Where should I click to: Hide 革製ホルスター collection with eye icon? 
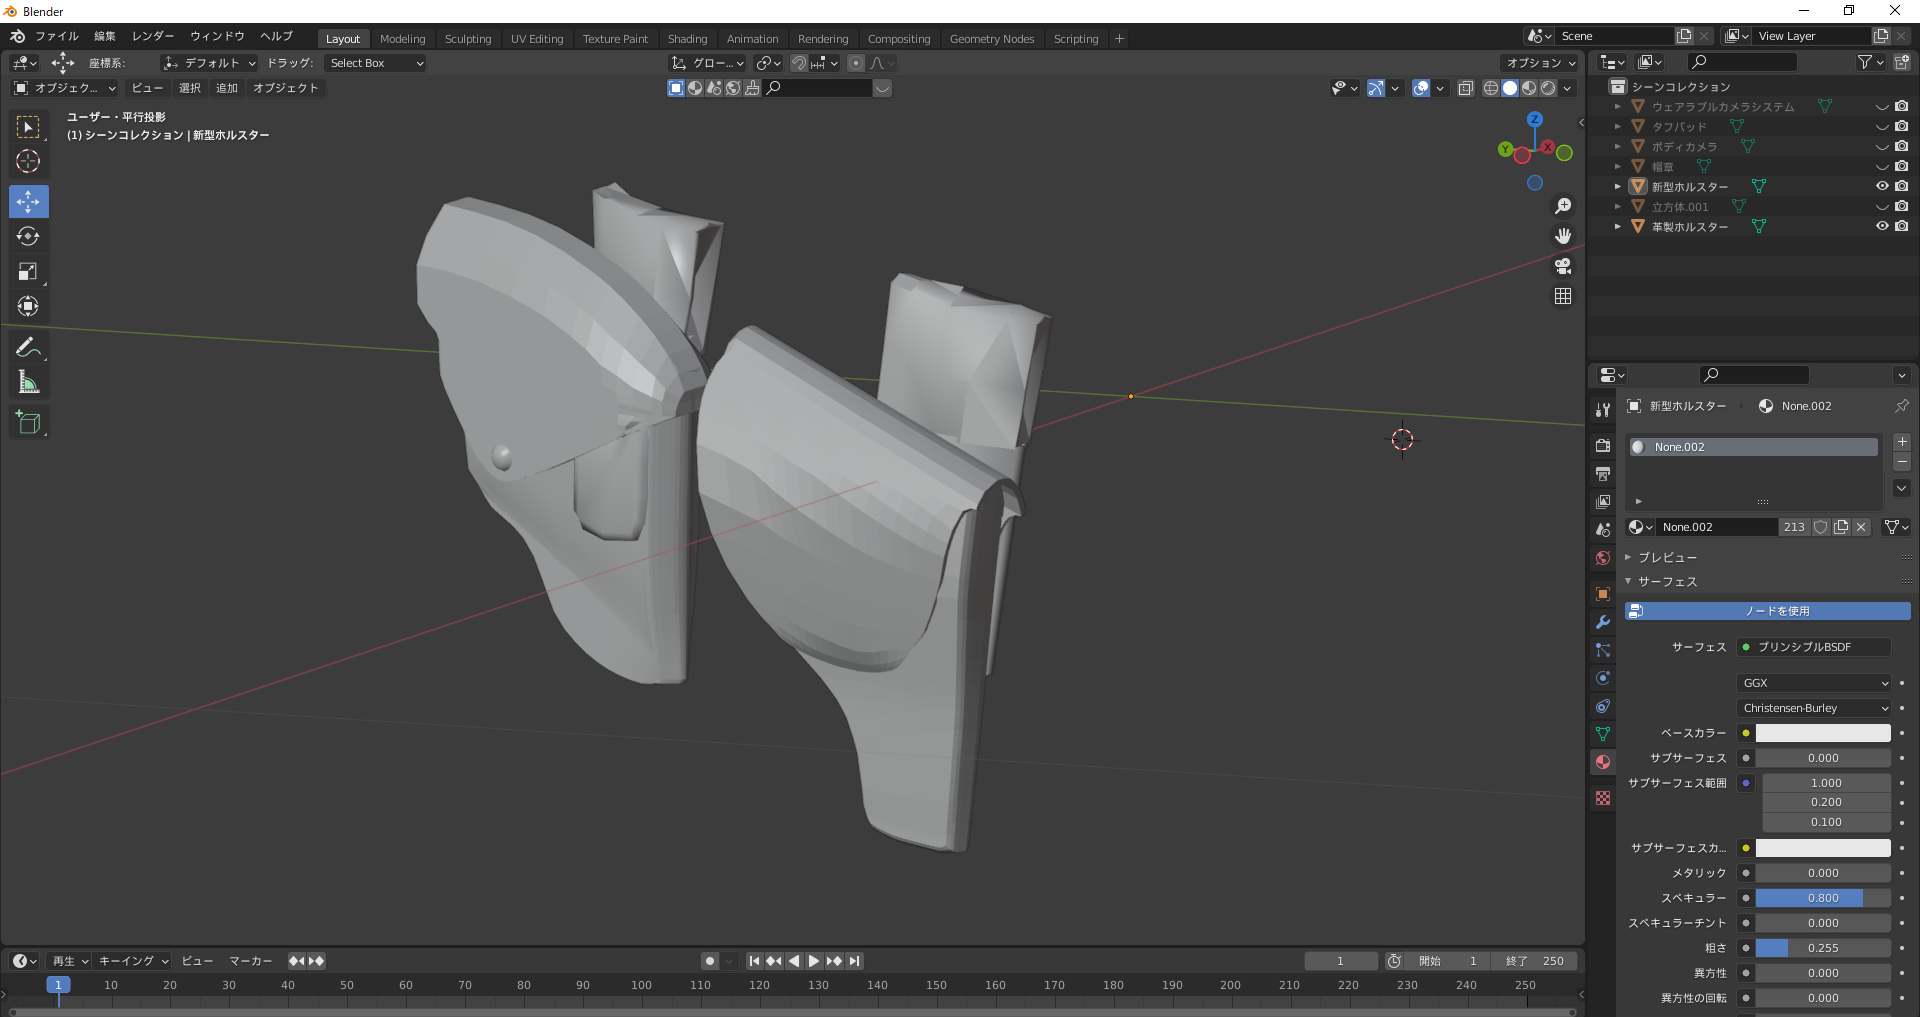coord(1882,226)
